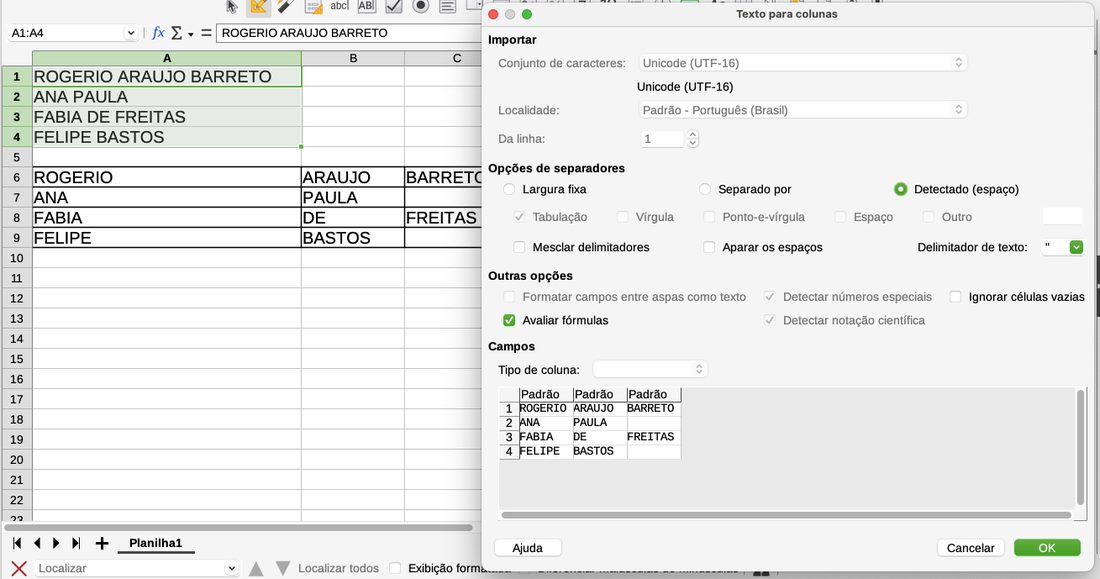Toggle the Tabulação checkbox
The width and height of the screenshot is (1100, 579).
(x=519, y=217)
